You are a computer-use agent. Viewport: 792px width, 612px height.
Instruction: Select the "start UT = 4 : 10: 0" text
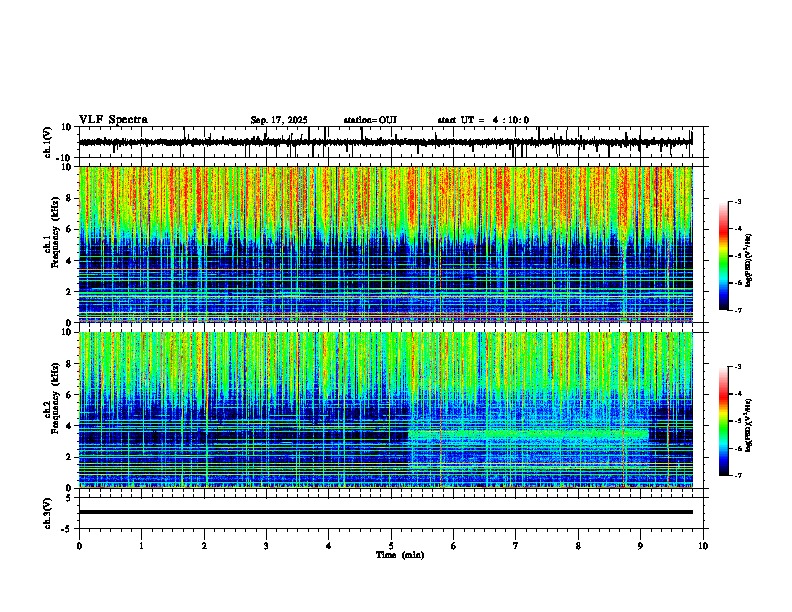(483, 120)
